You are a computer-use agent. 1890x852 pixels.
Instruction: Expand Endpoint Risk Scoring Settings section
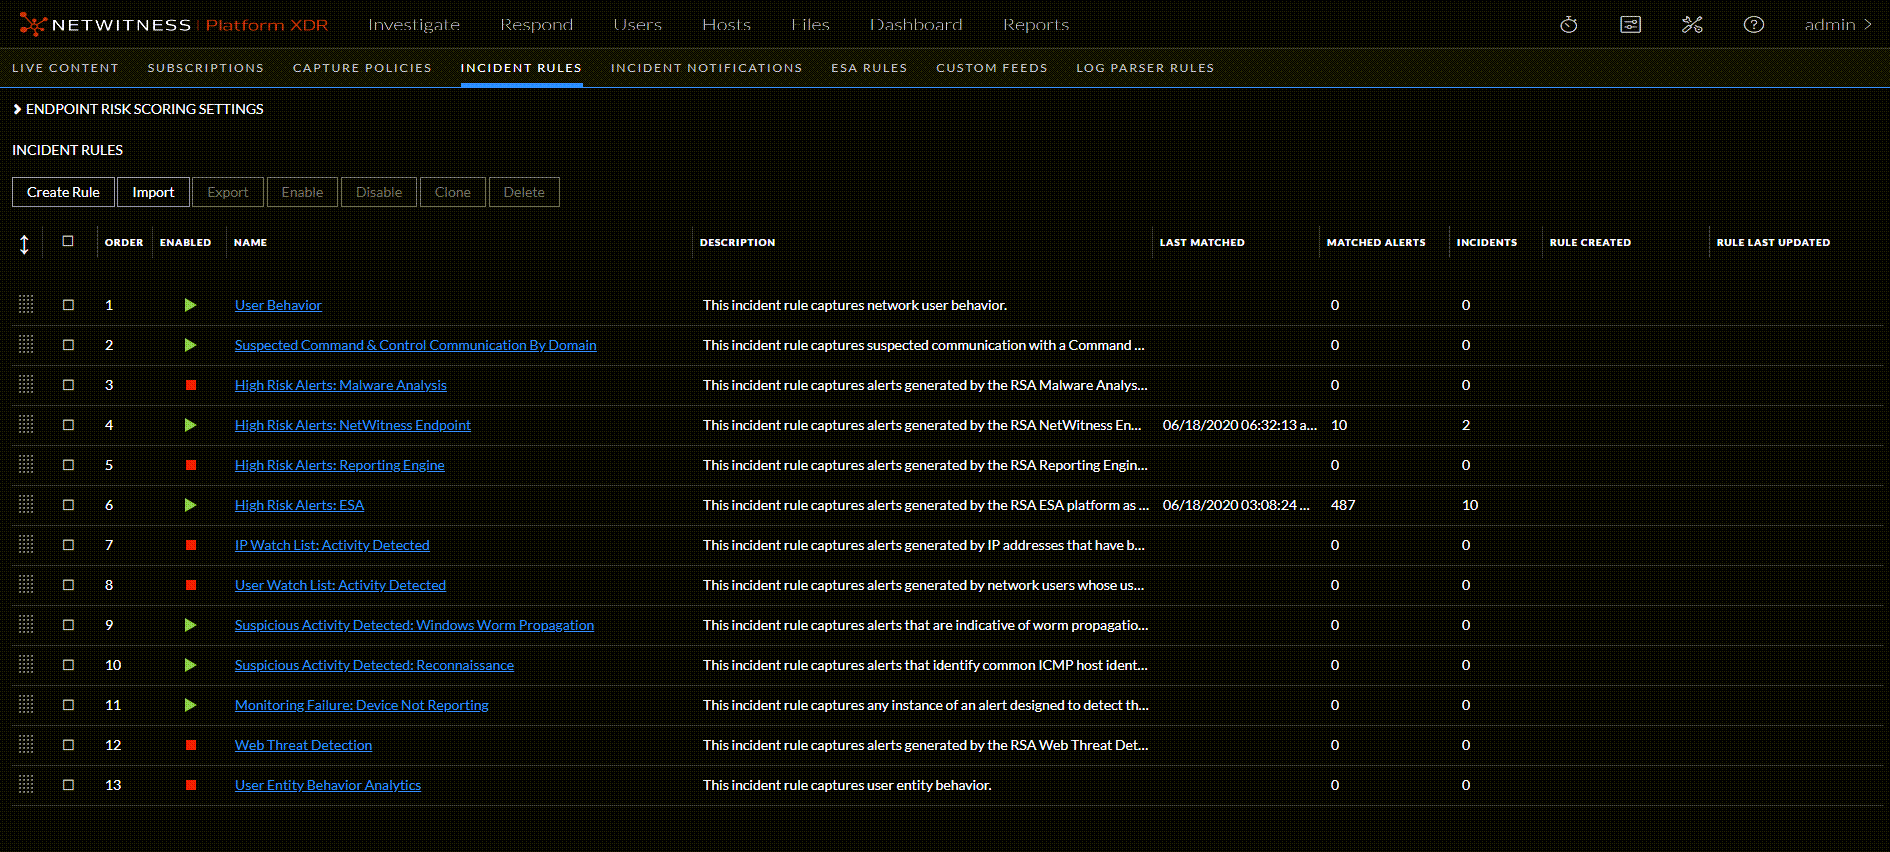click(x=138, y=109)
